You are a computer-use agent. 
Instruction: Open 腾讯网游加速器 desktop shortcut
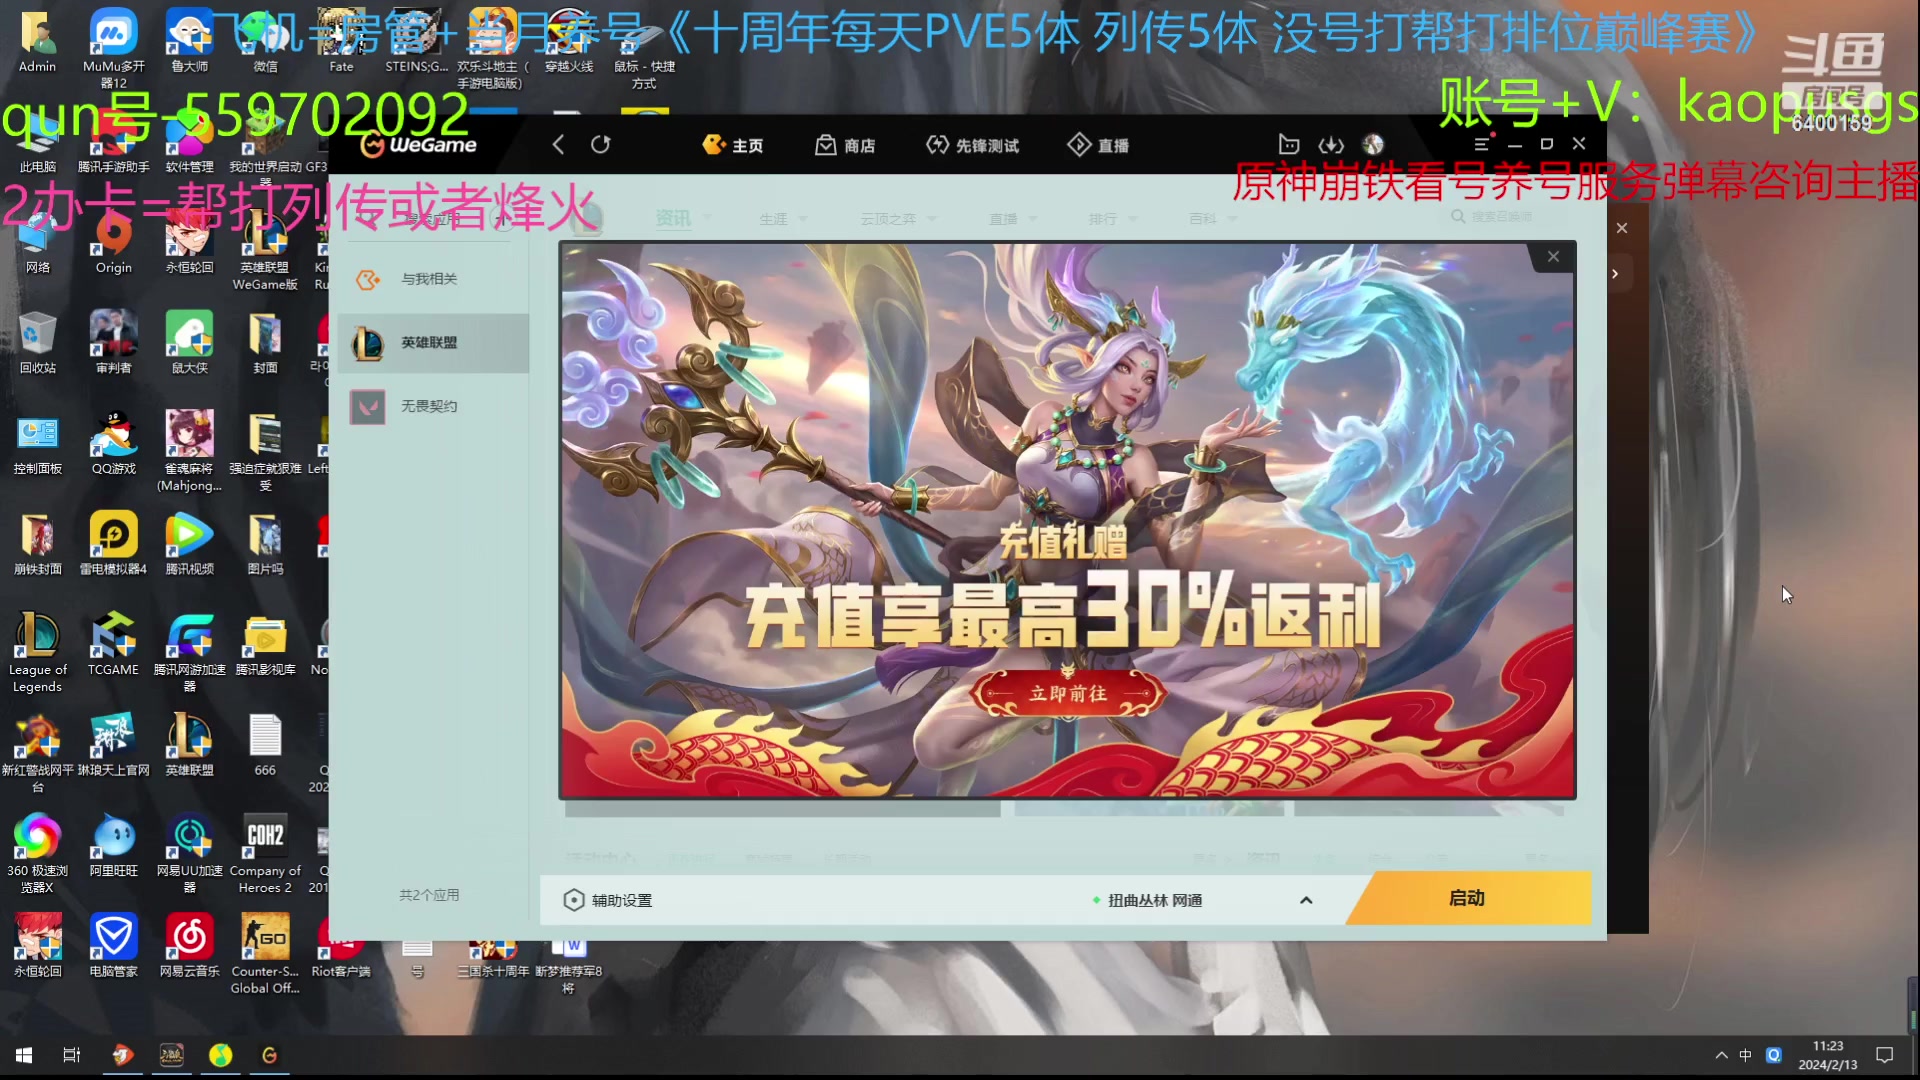click(189, 653)
